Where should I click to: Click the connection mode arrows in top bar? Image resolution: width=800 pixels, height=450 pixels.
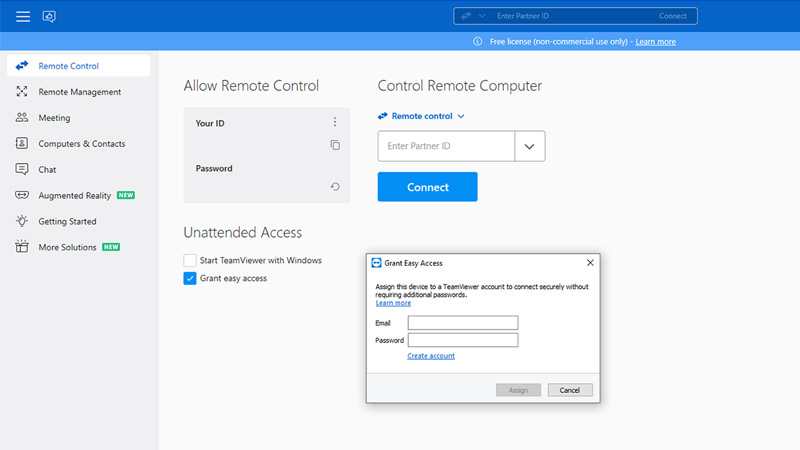(466, 16)
